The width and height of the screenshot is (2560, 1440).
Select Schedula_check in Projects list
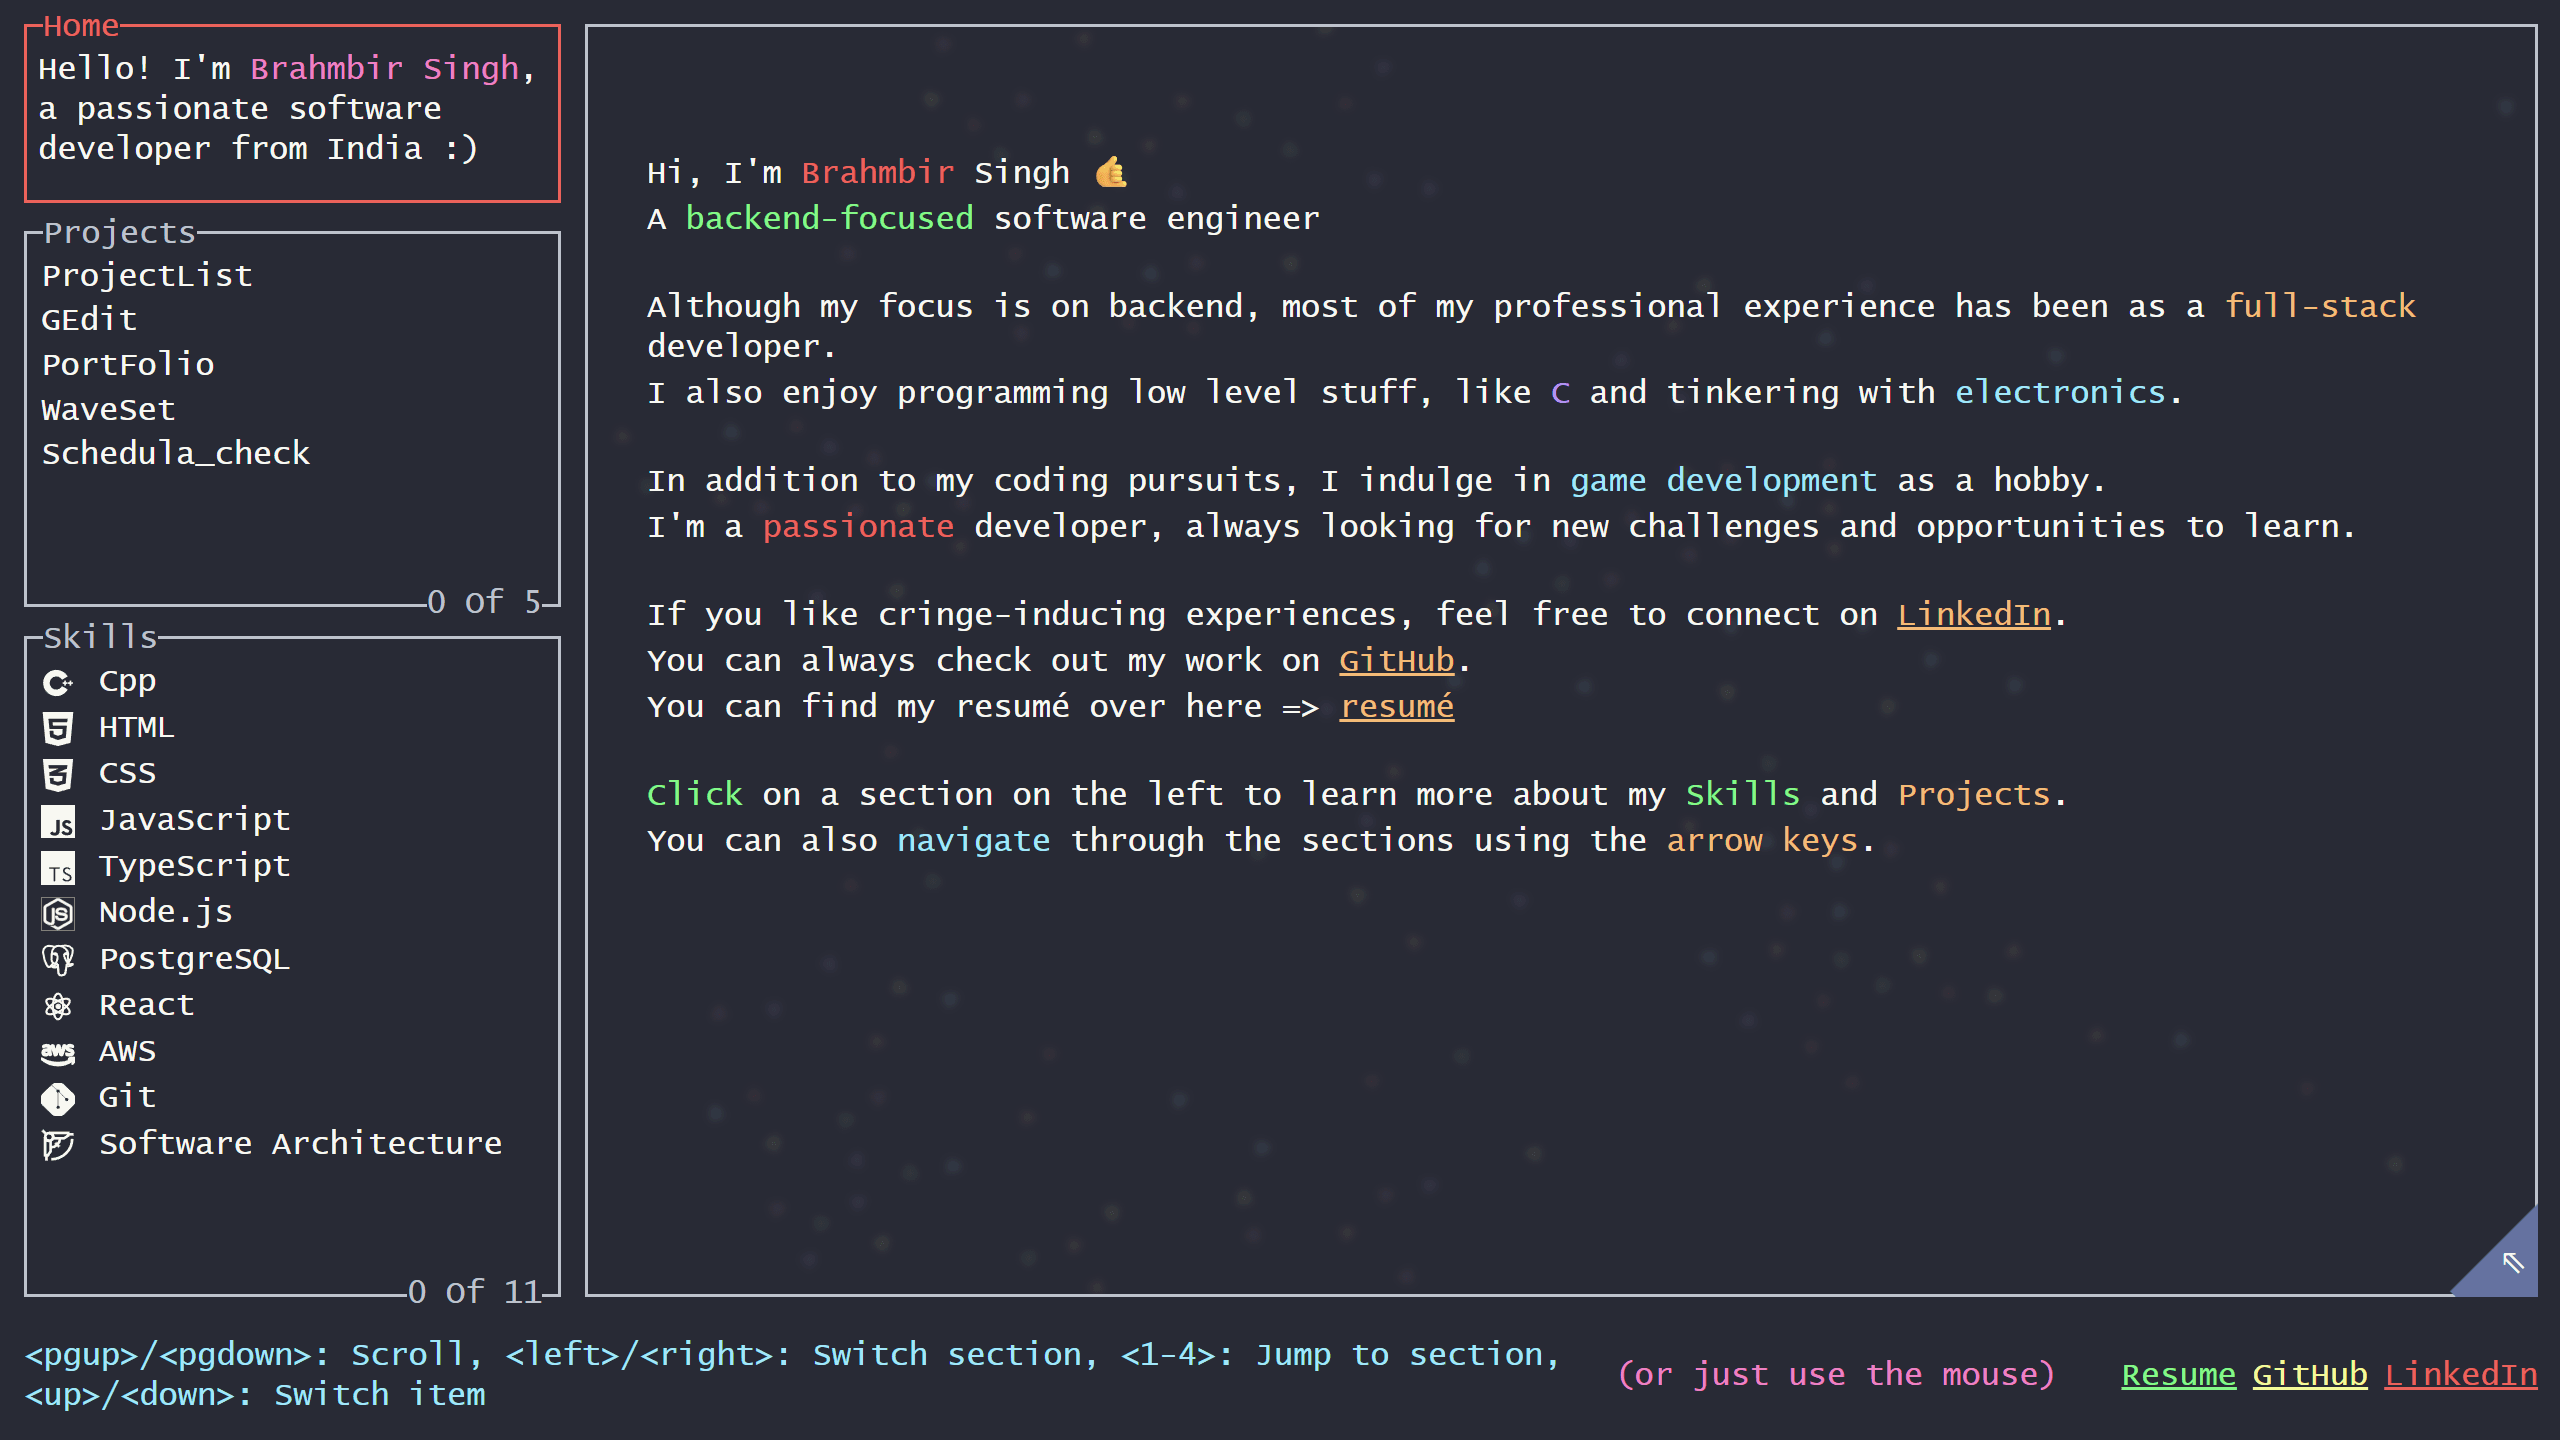tap(176, 454)
